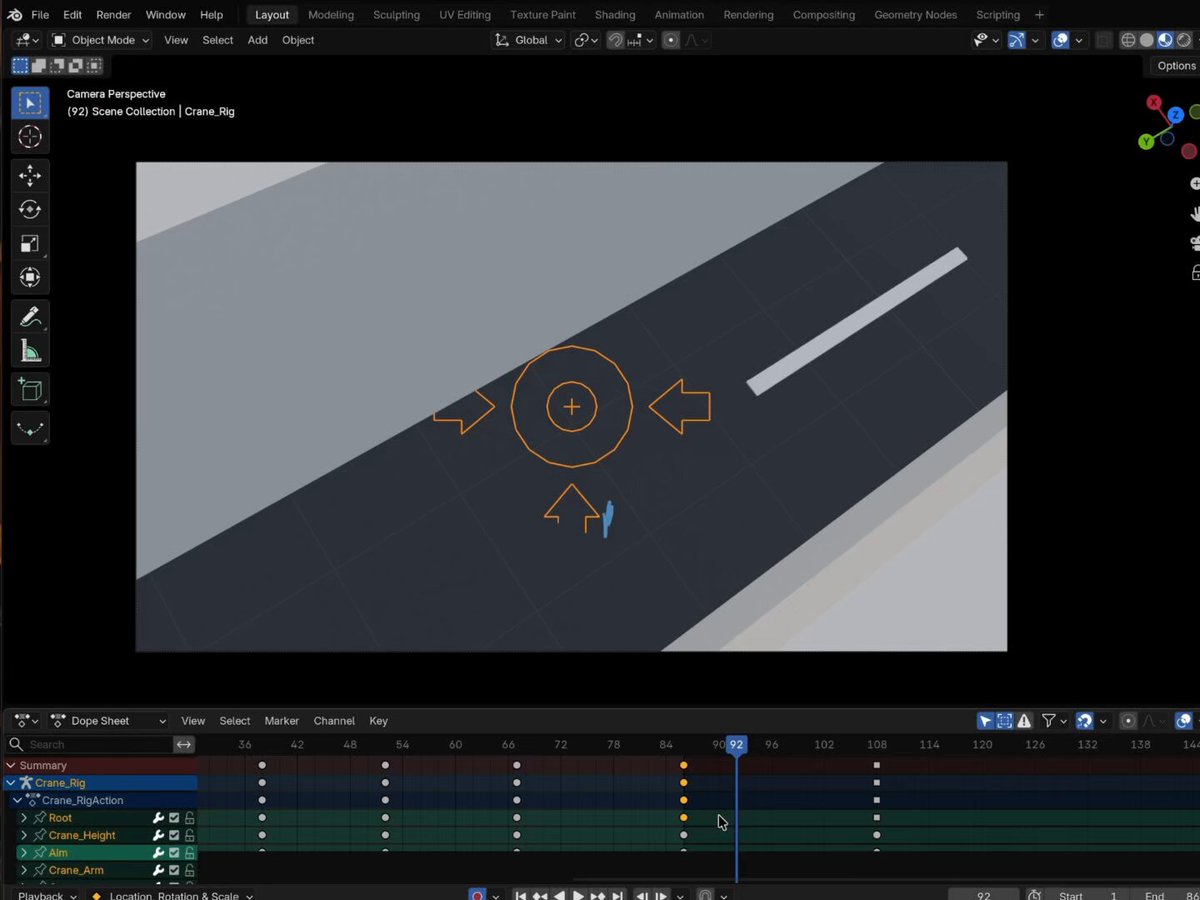Click the wrench icon on Crane_Height channel
This screenshot has height=900, width=1200.
click(x=158, y=835)
